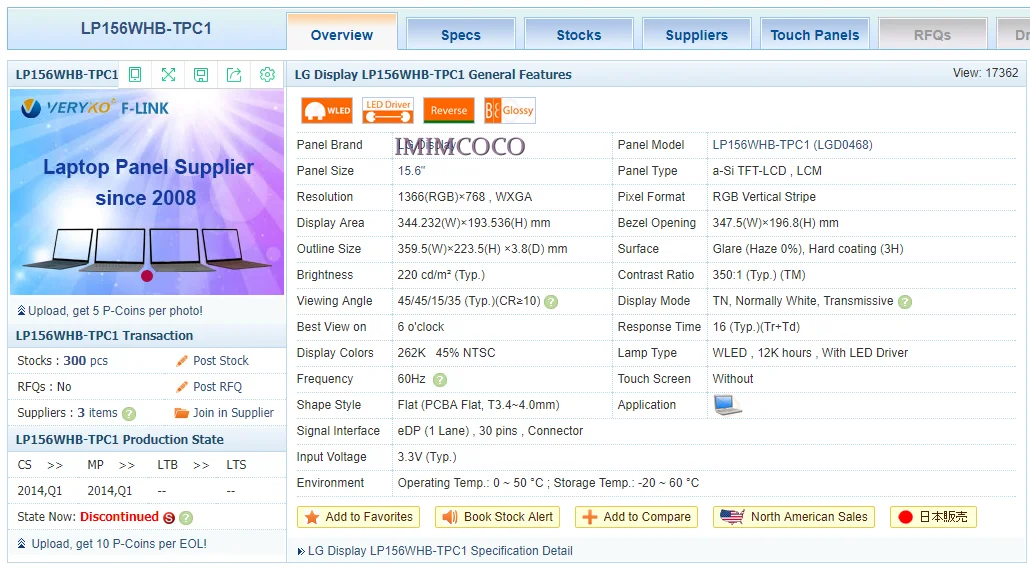Viewport: 1030px width, 568px height.
Task: Click the speaker icon on Book Stock Alert
Action: click(450, 517)
